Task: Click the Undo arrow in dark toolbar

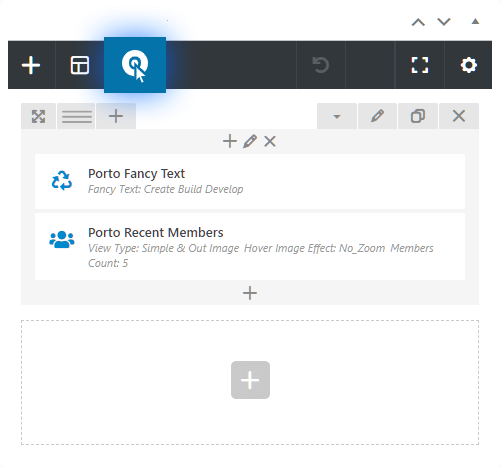Action: point(321,65)
